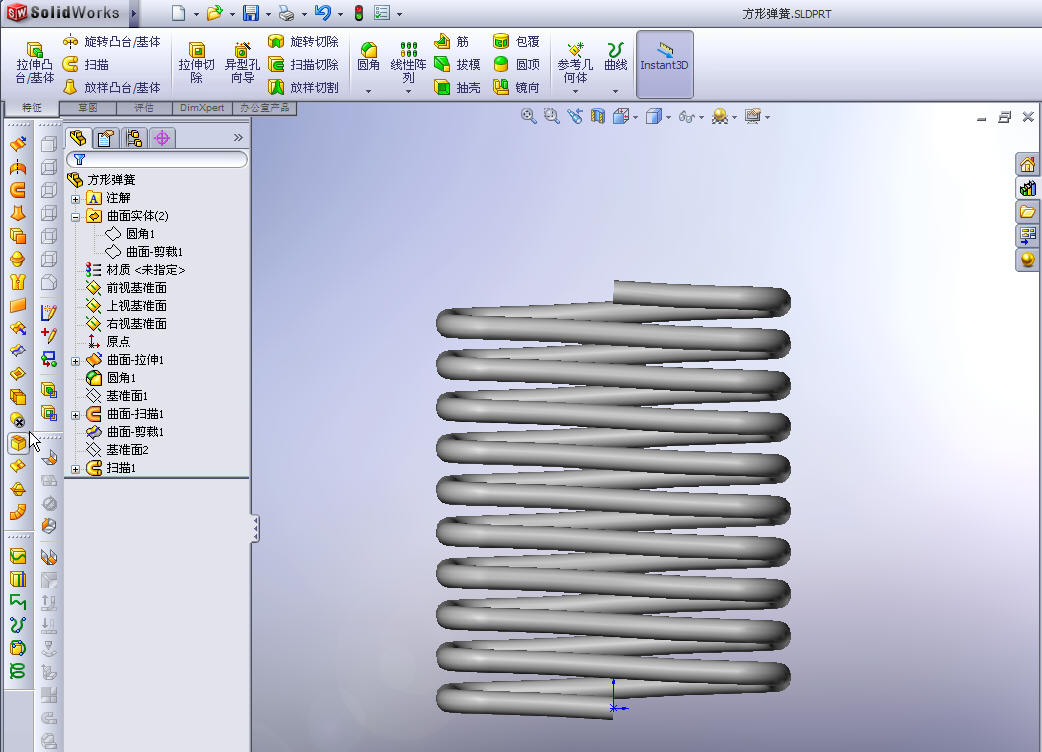Screen dimensions: 1042x752
Task: Select the 上视基准面 (Top Plane) tree item
Action: point(126,306)
